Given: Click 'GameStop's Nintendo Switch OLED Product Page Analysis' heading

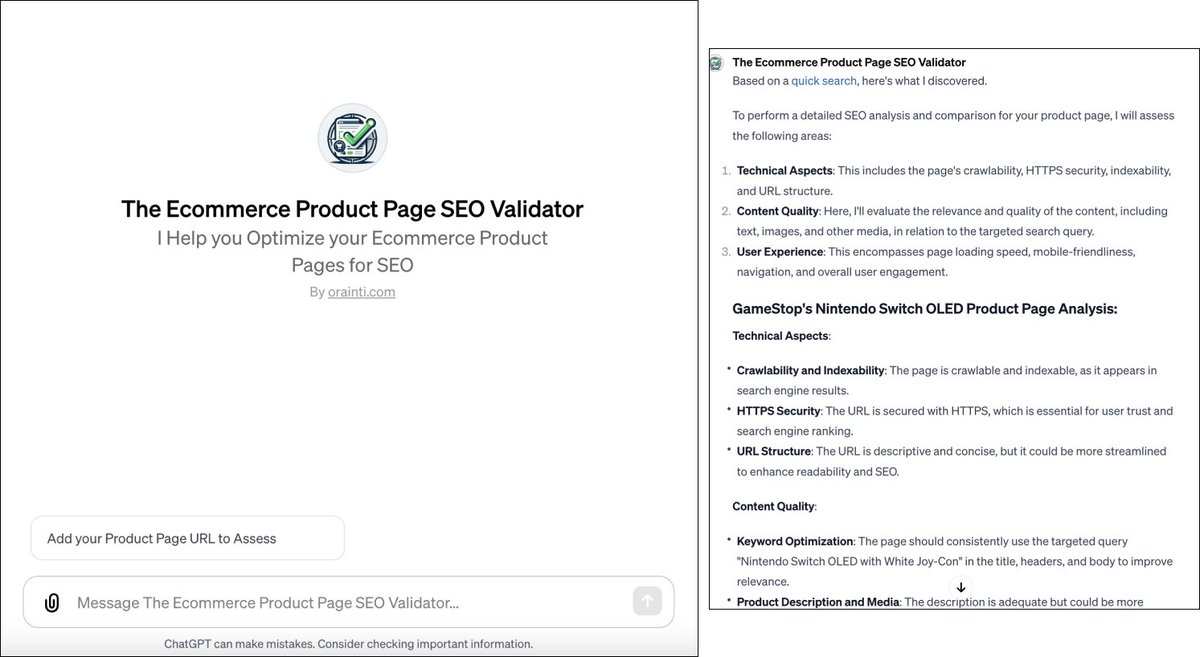Looking at the screenshot, I should point(925,308).
